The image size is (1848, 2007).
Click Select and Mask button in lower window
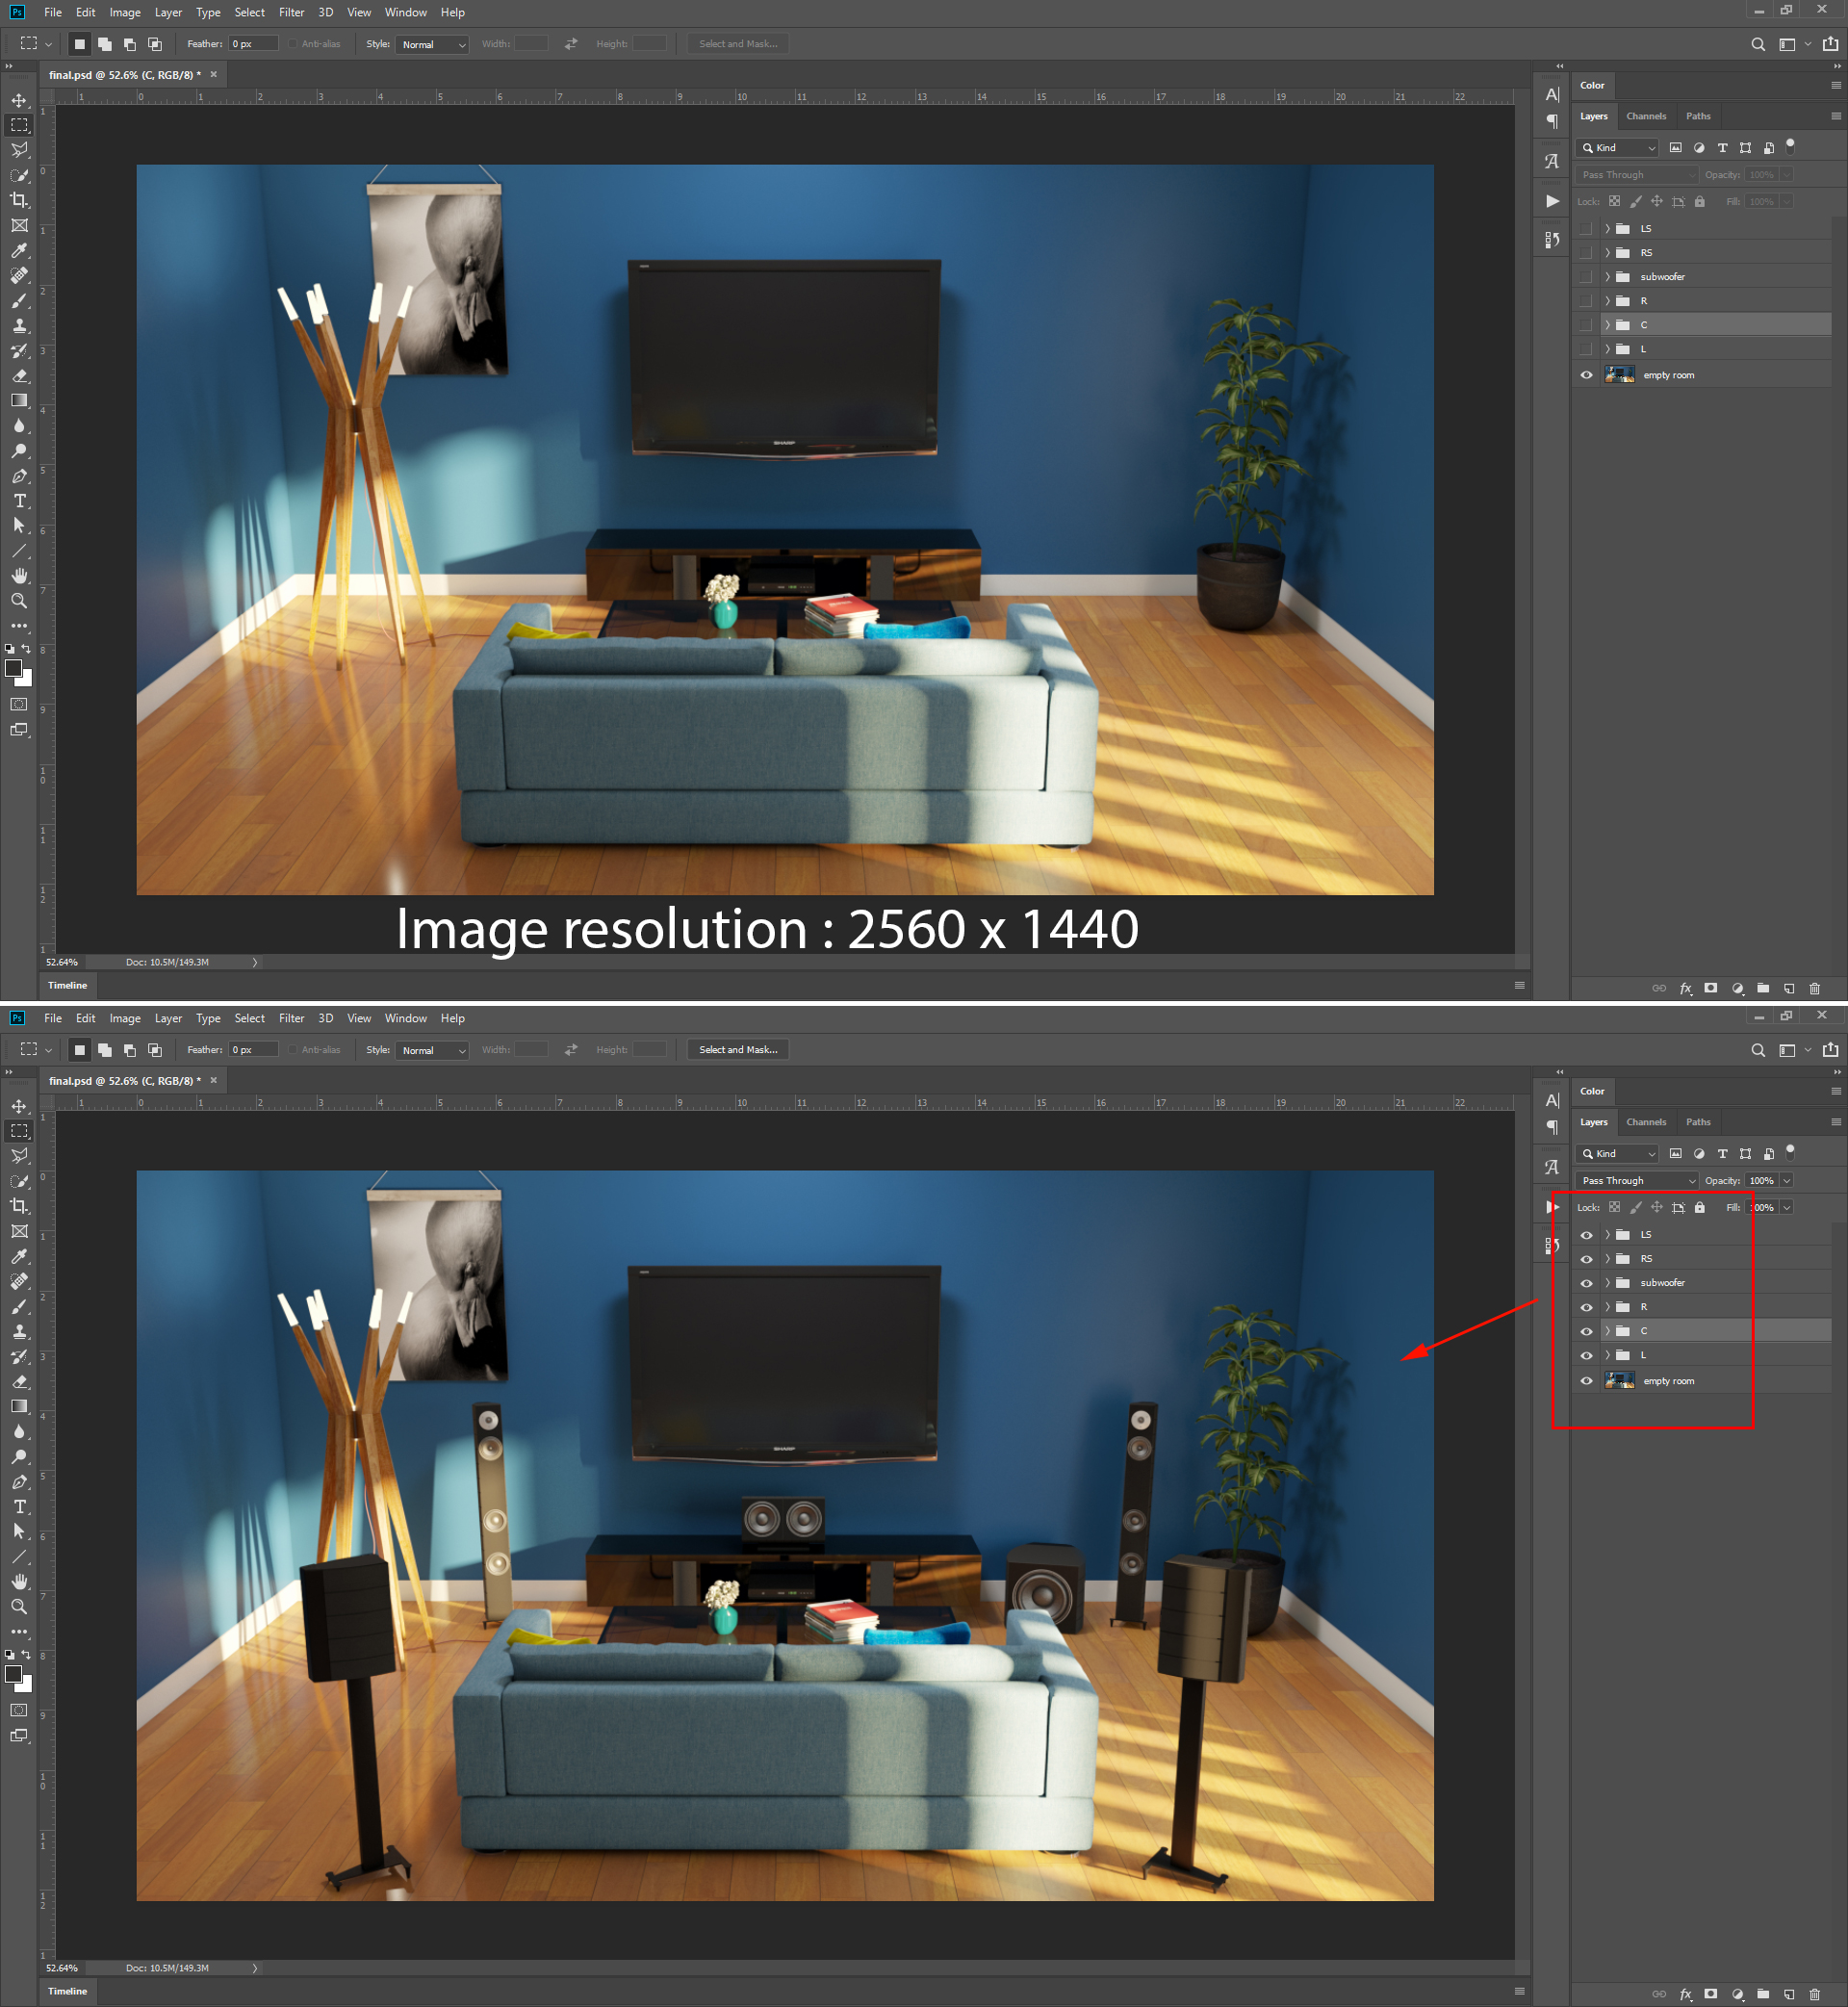tap(738, 1050)
